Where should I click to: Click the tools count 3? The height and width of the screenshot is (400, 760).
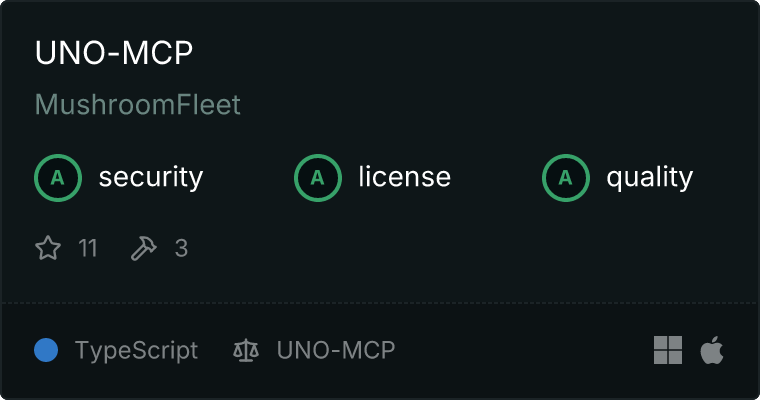click(x=181, y=248)
